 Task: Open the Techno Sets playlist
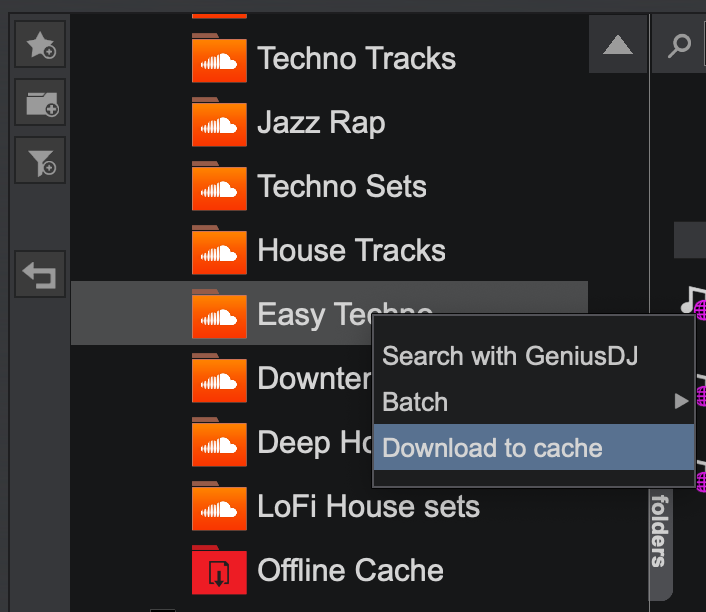(341, 187)
